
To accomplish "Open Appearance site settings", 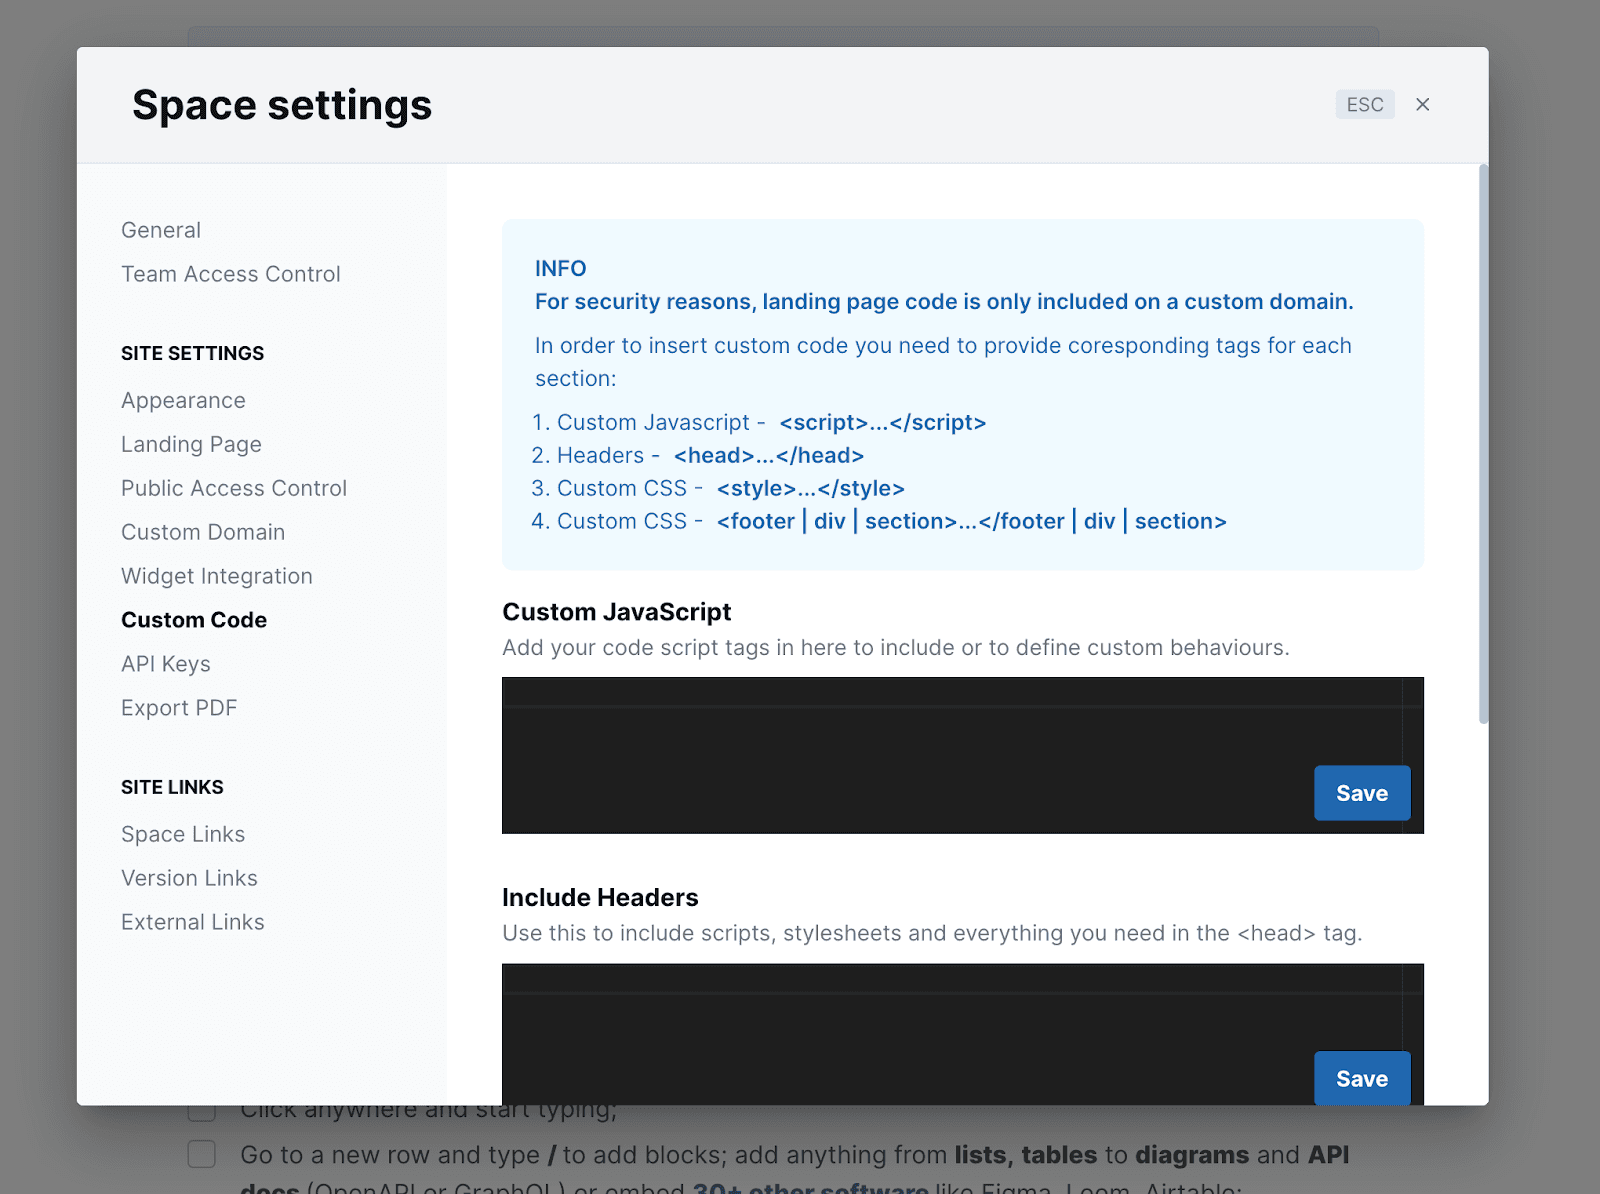I will pyautogui.click(x=183, y=400).
